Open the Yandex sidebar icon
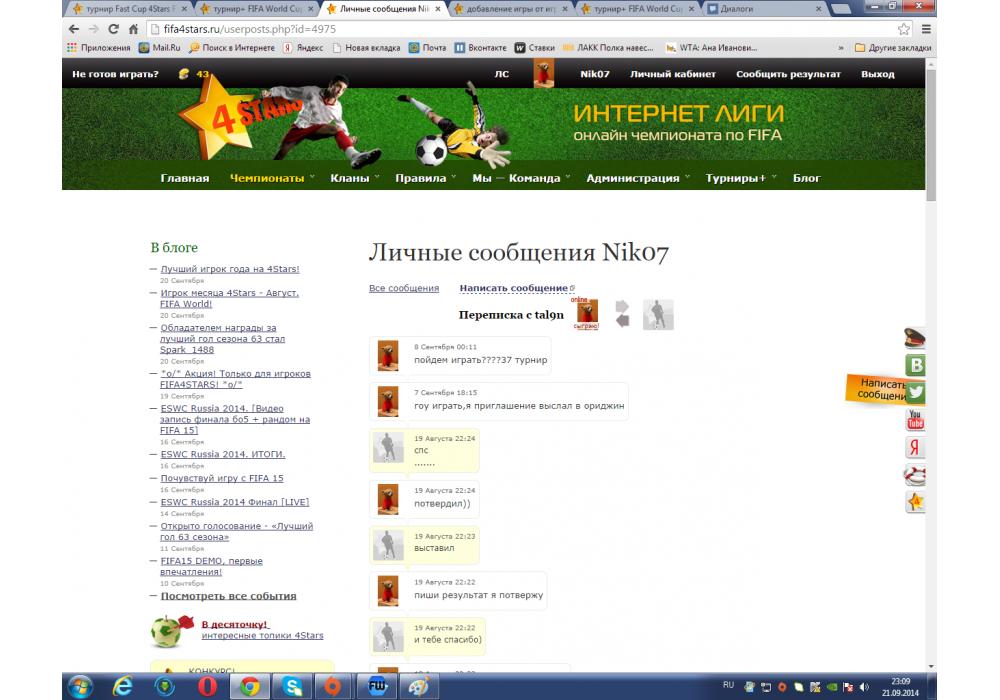 (x=914, y=447)
